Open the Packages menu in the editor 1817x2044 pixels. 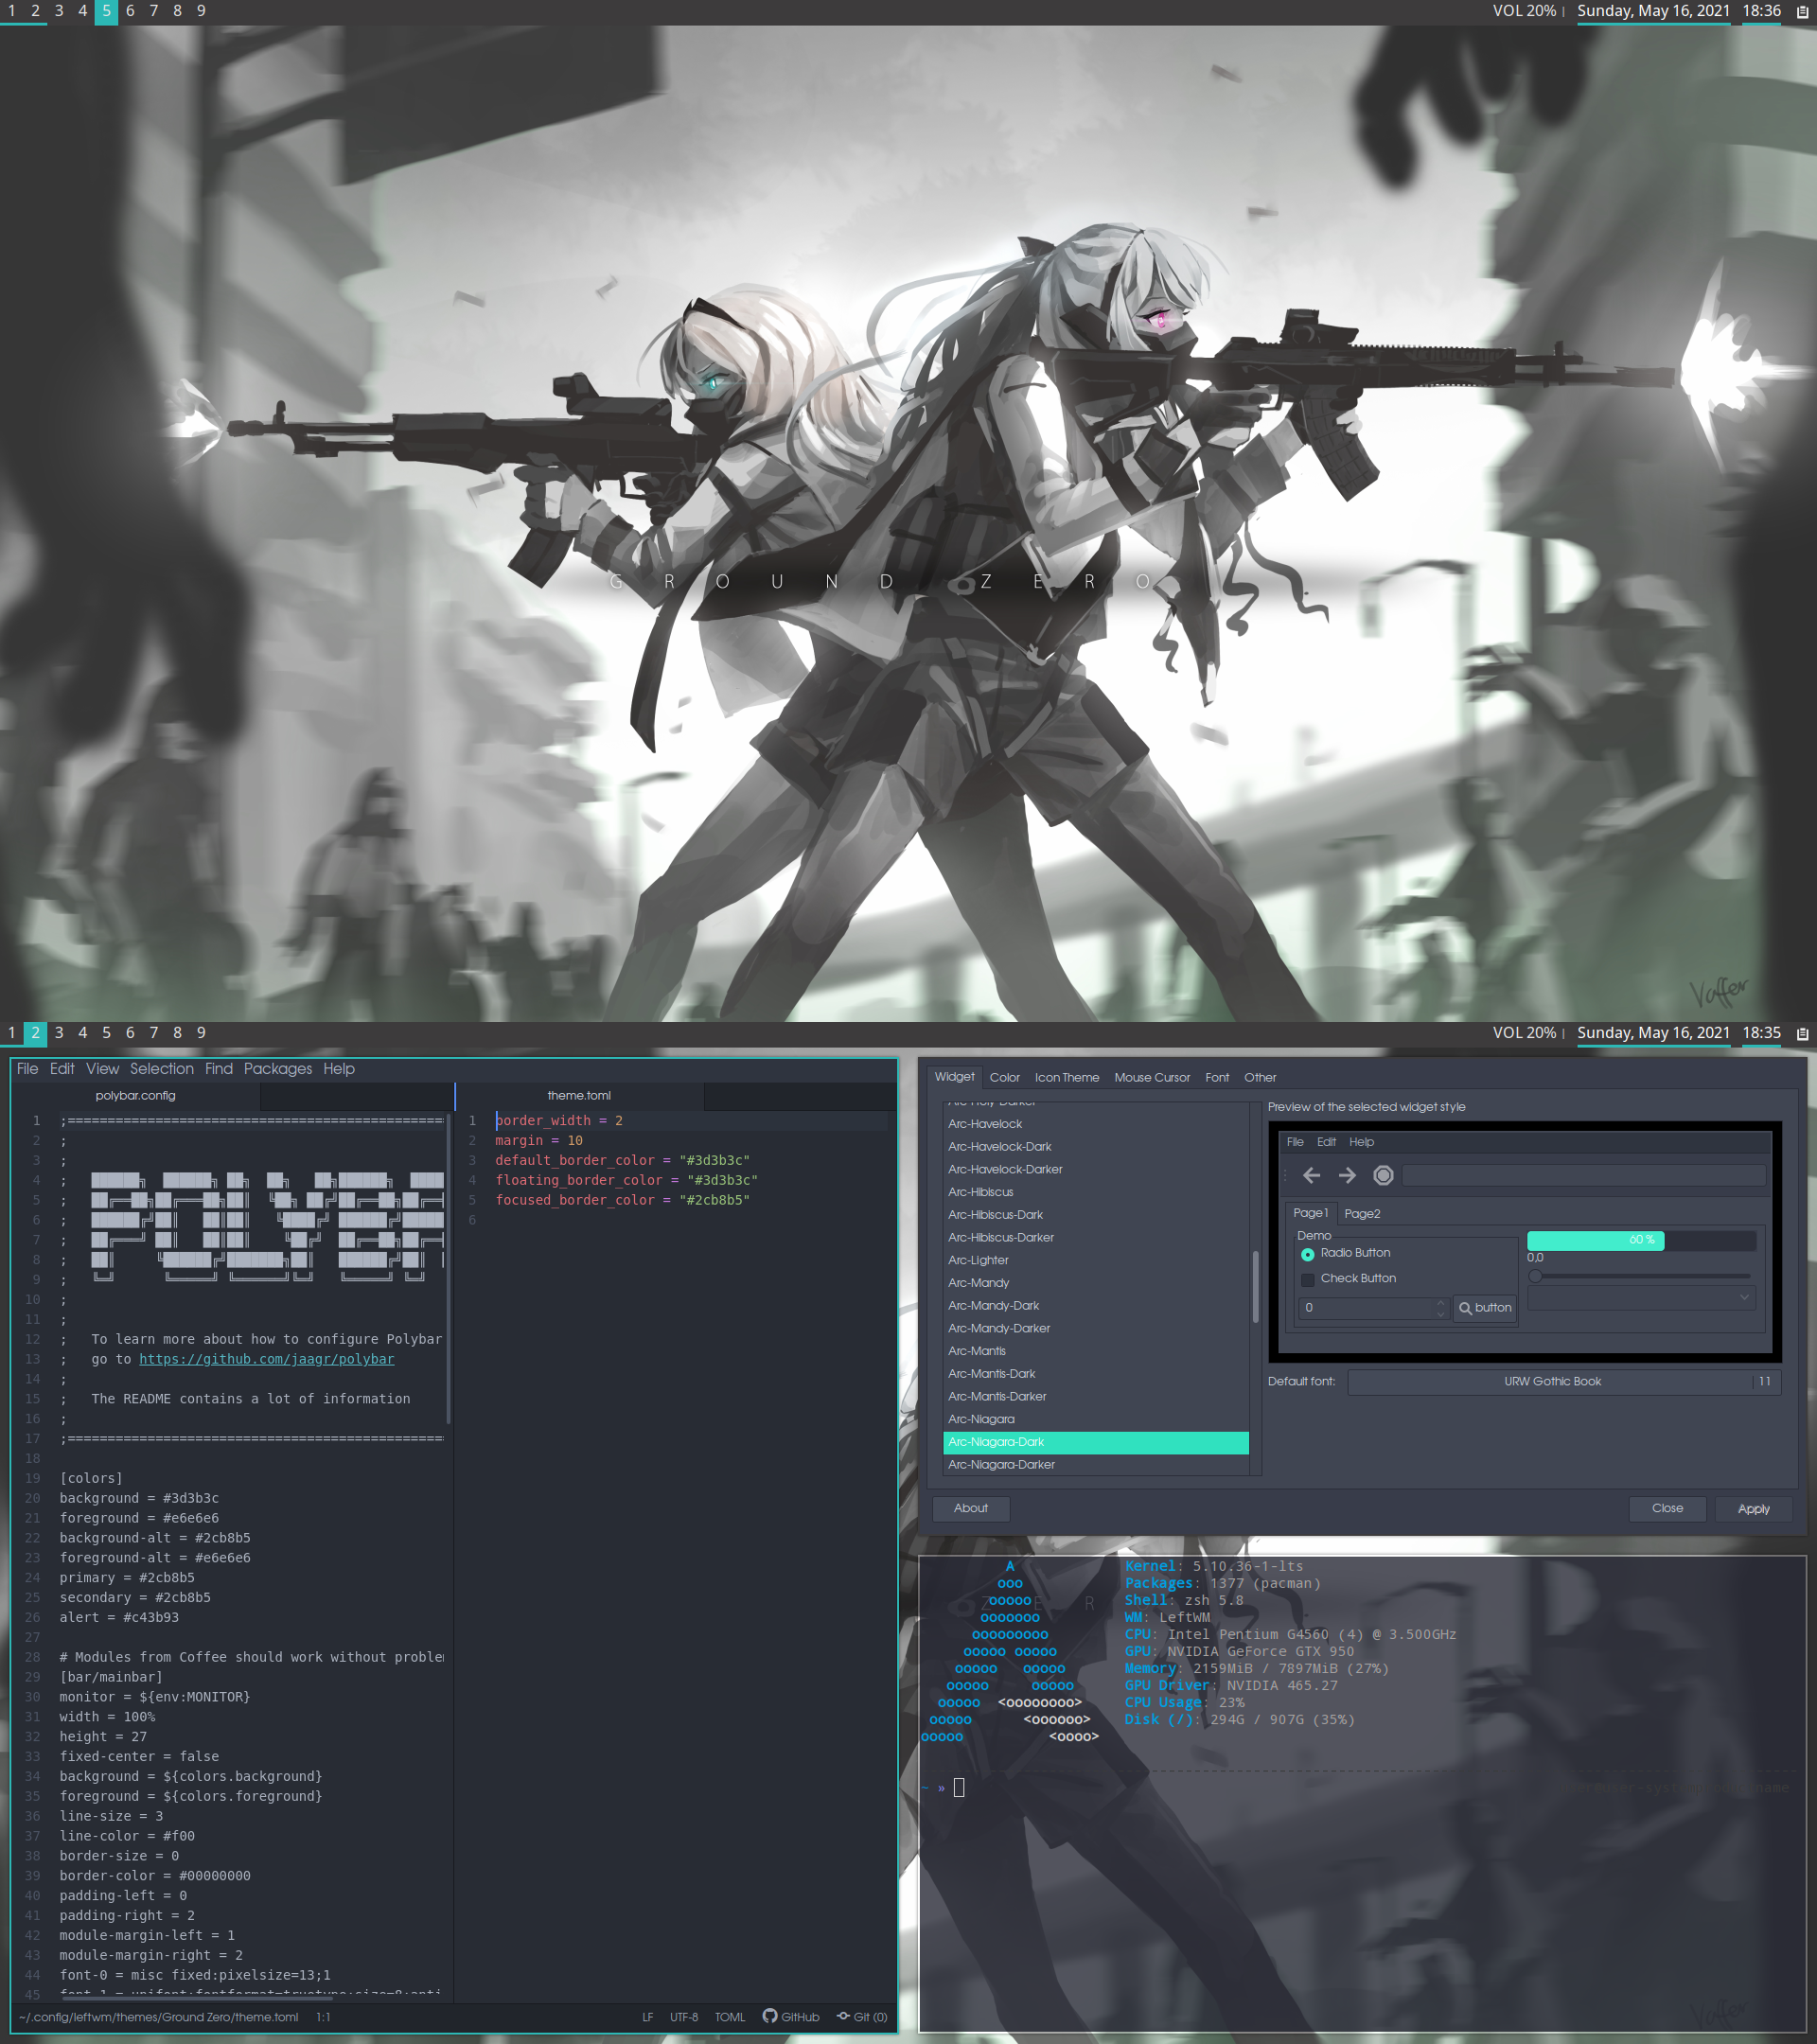pyautogui.click(x=278, y=1069)
